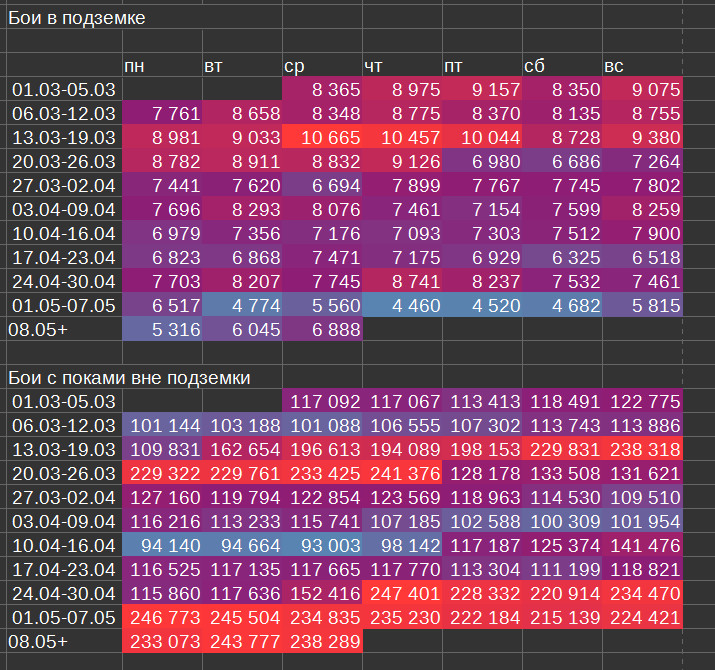Select cell with value 127 160
The image size is (715, 670).
pos(162,498)
